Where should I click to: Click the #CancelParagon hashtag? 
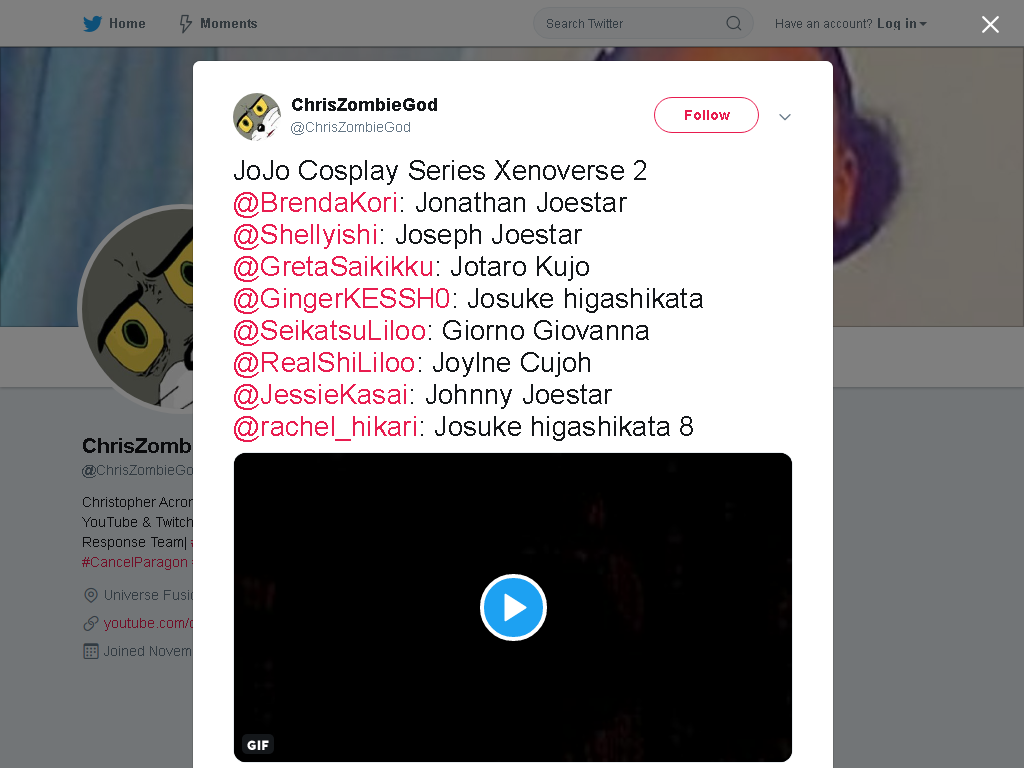click(x=135, y=562)
